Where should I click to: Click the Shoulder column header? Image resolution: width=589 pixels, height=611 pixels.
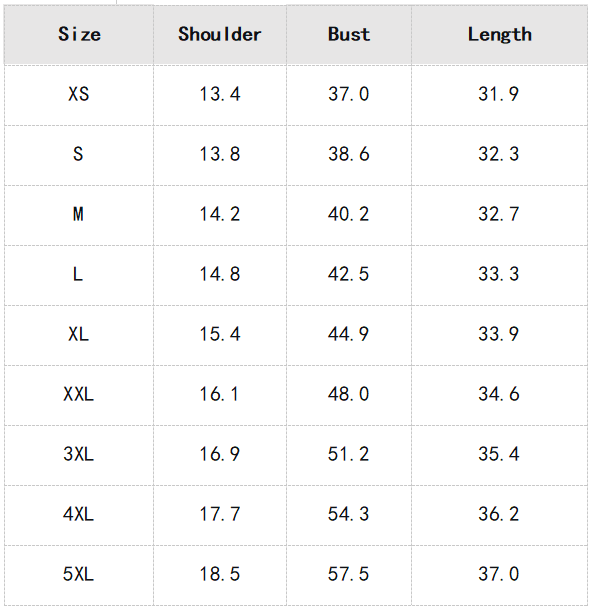[220, 34]
